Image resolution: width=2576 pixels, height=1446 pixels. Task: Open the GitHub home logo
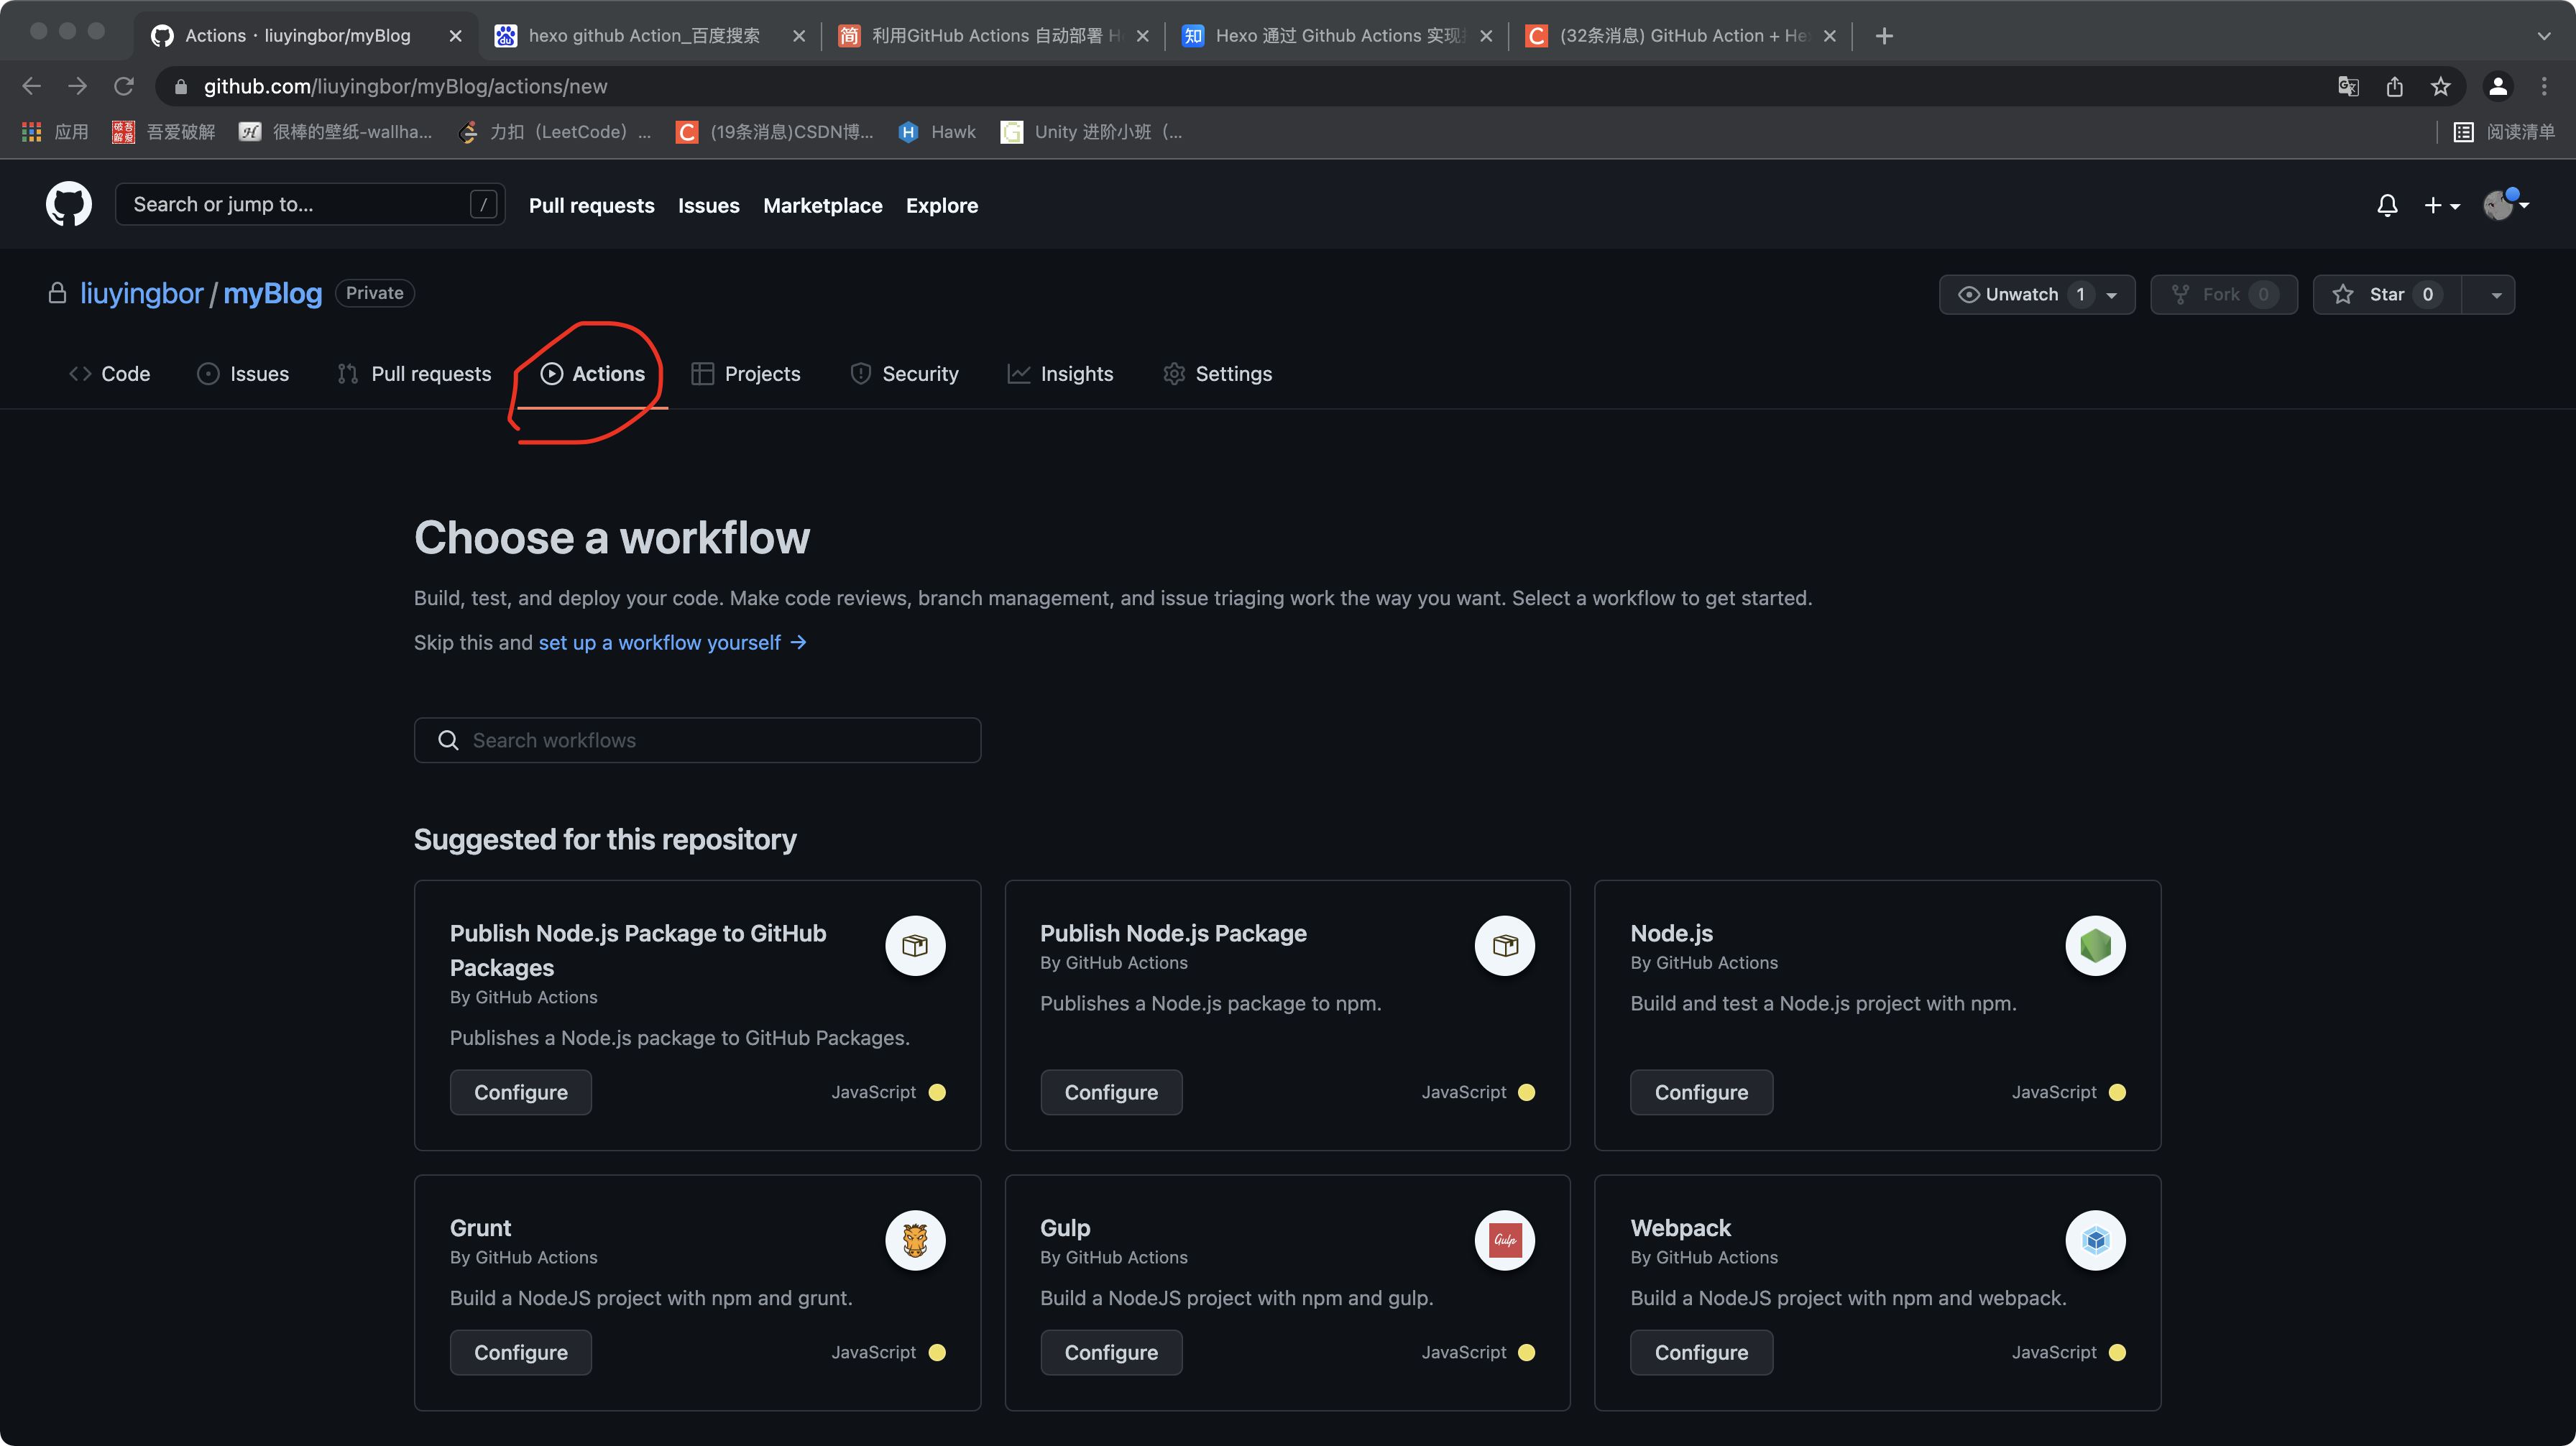(x=68, y=205)
